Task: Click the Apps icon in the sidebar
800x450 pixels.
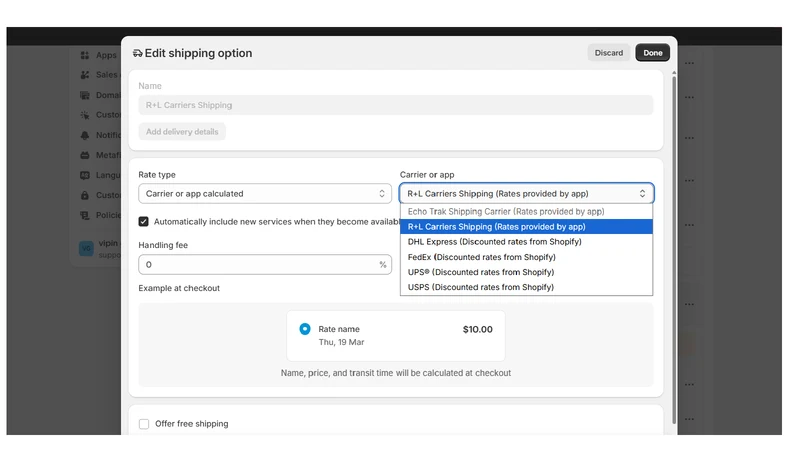Action: 85,55
